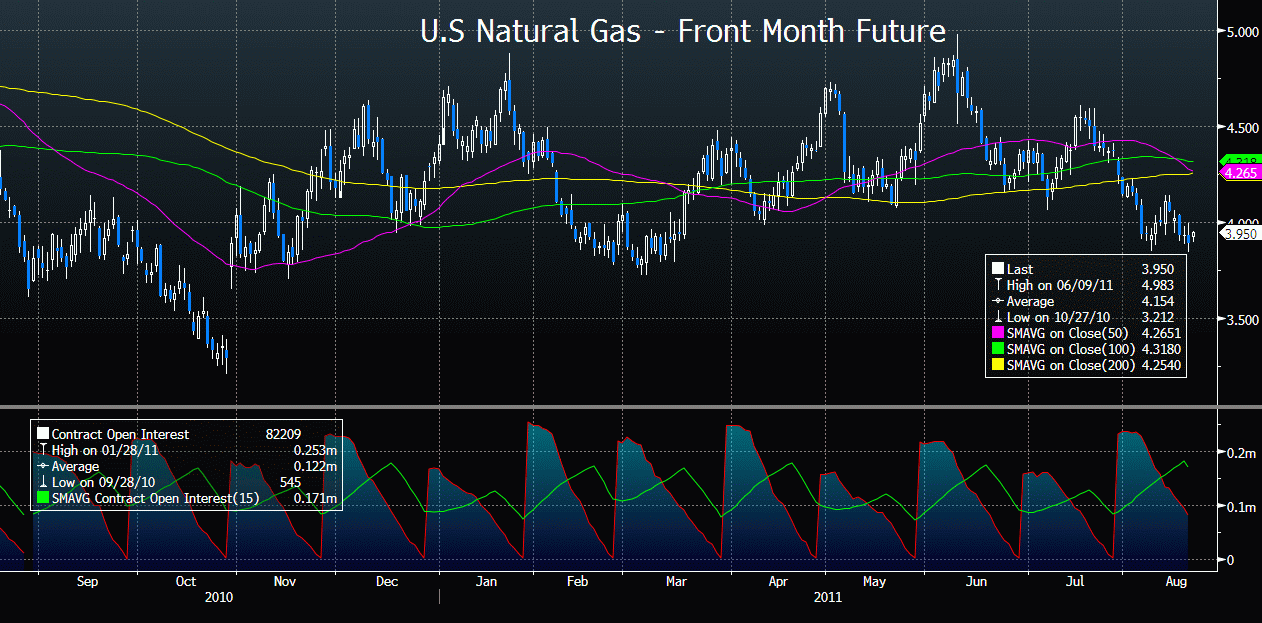Click the yellow SMAVG on Close(200) swatch
This screenshot has height=623, width=1262.
coord(998,366)
